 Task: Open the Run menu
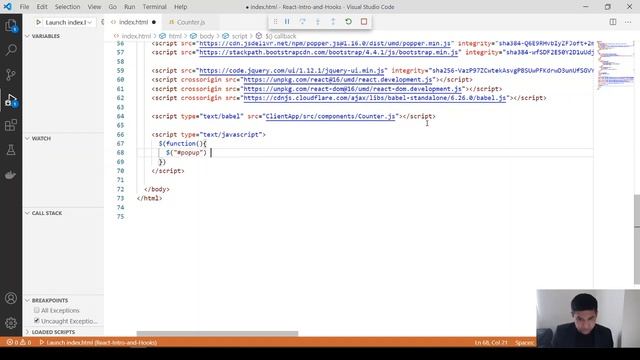(129, 7)
